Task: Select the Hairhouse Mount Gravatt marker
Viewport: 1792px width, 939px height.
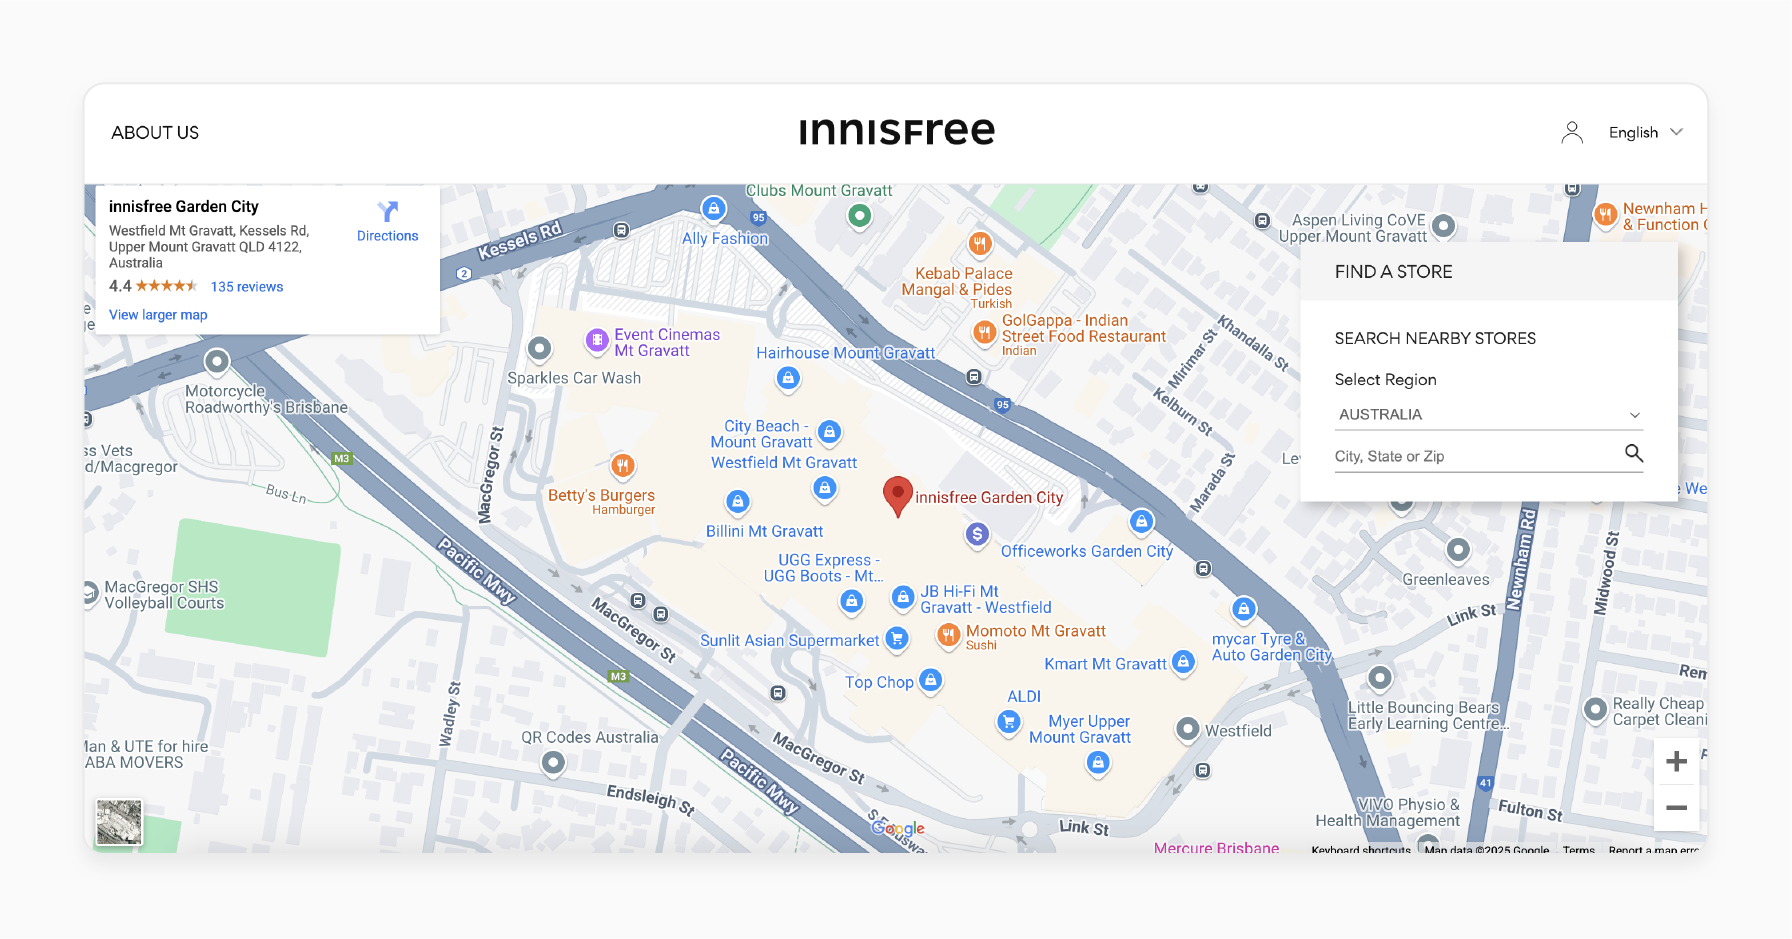Action: (x=788, y=378)
